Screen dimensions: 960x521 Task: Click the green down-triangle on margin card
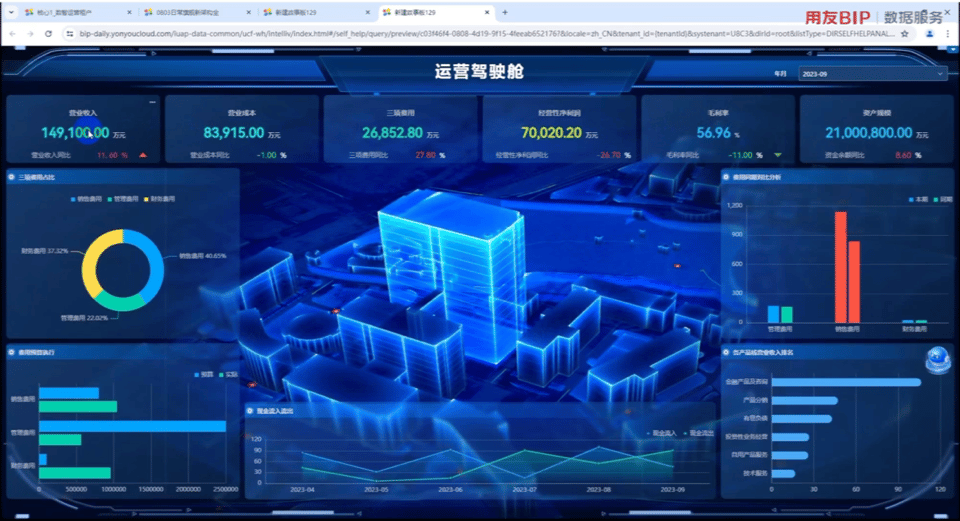pyautogui.click(x=778, y=155)
